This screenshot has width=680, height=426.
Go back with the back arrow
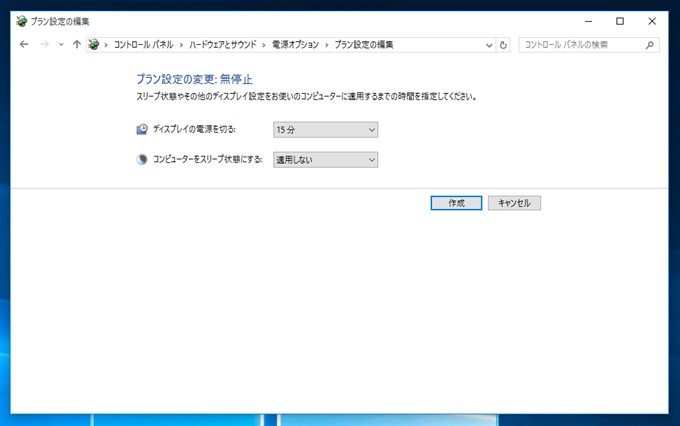pos(24,44)
